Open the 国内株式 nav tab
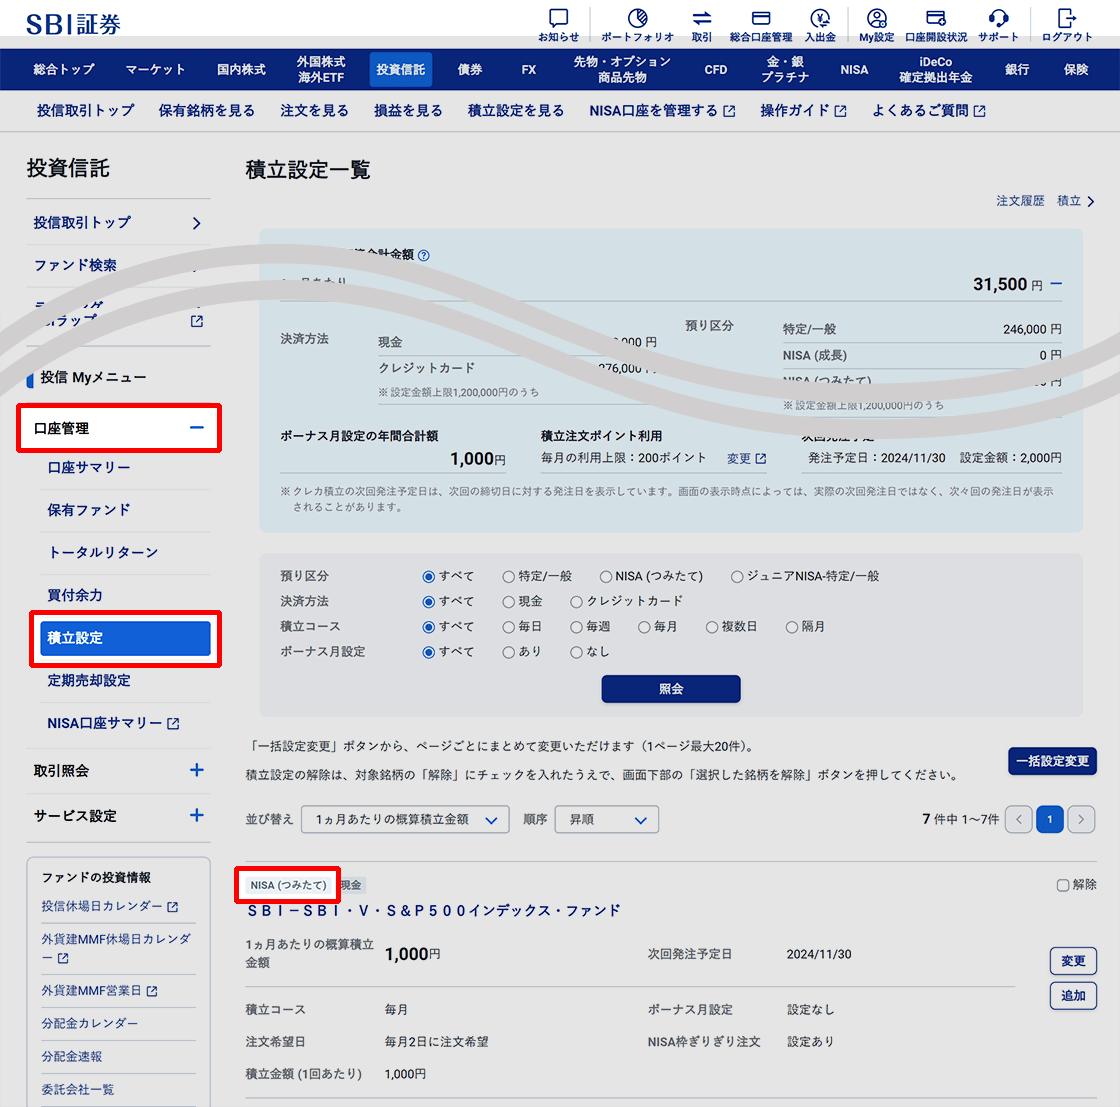The width and height of the screenshot is (1120, 1107). click(x=241, y=69)
